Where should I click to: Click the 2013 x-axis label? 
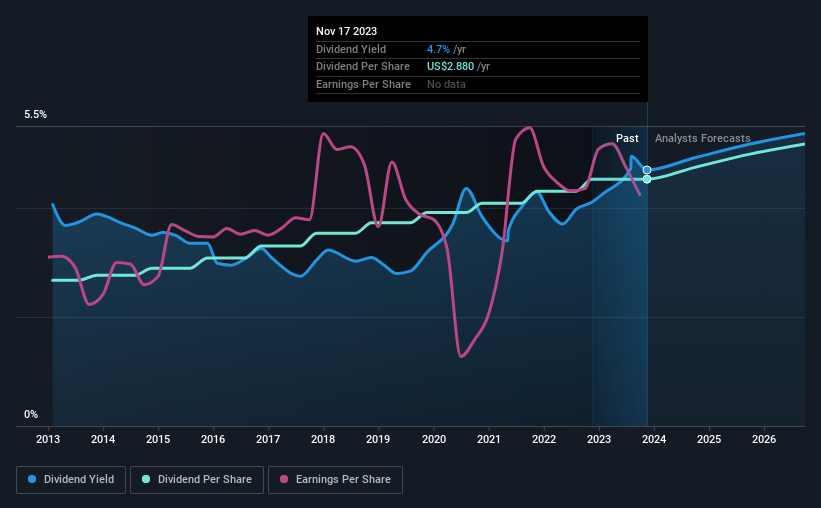pyautogui.click(x=48, y=439)
